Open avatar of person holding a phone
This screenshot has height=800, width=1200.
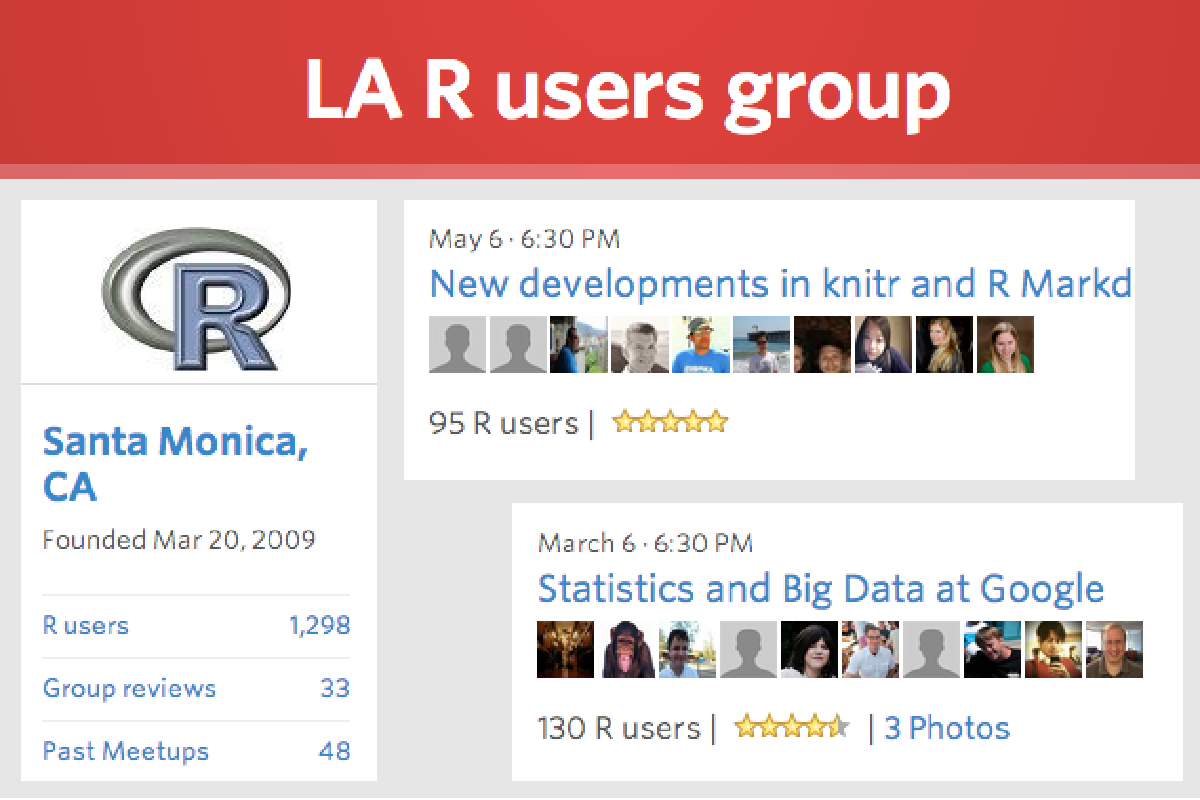coord(1054,649)
